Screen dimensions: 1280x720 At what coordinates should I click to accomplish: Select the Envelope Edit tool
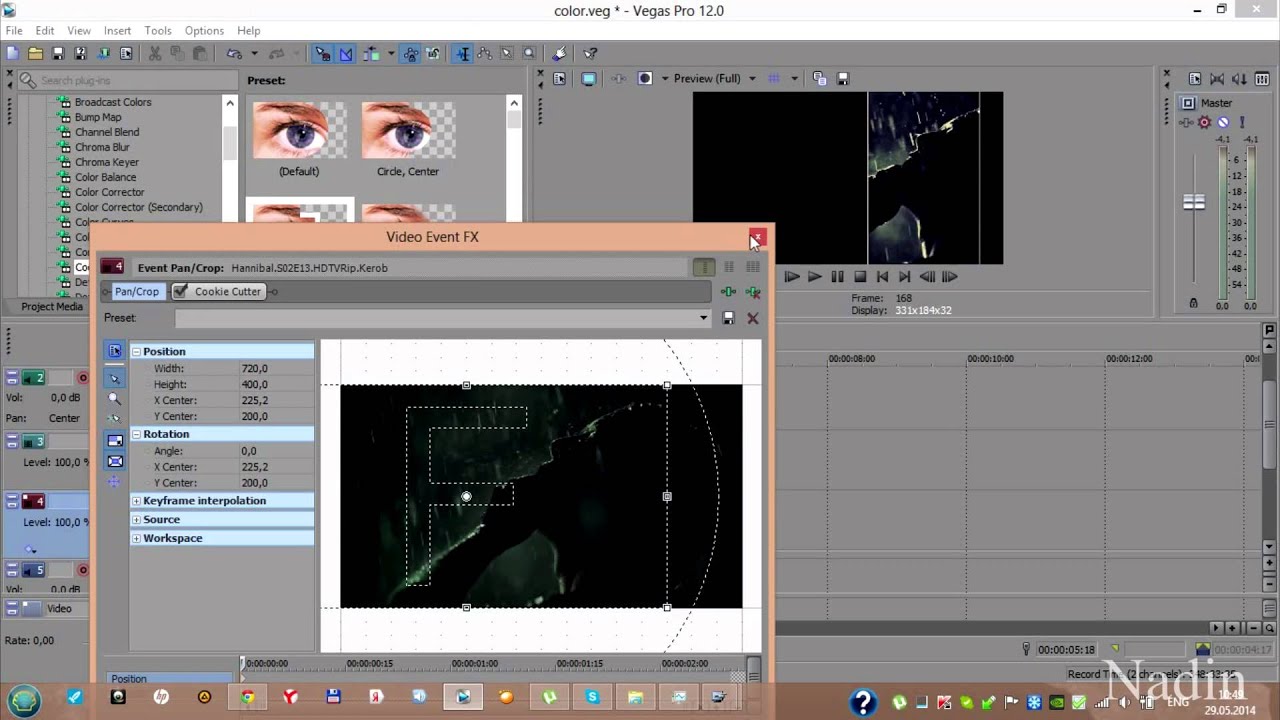pos(485,54)
